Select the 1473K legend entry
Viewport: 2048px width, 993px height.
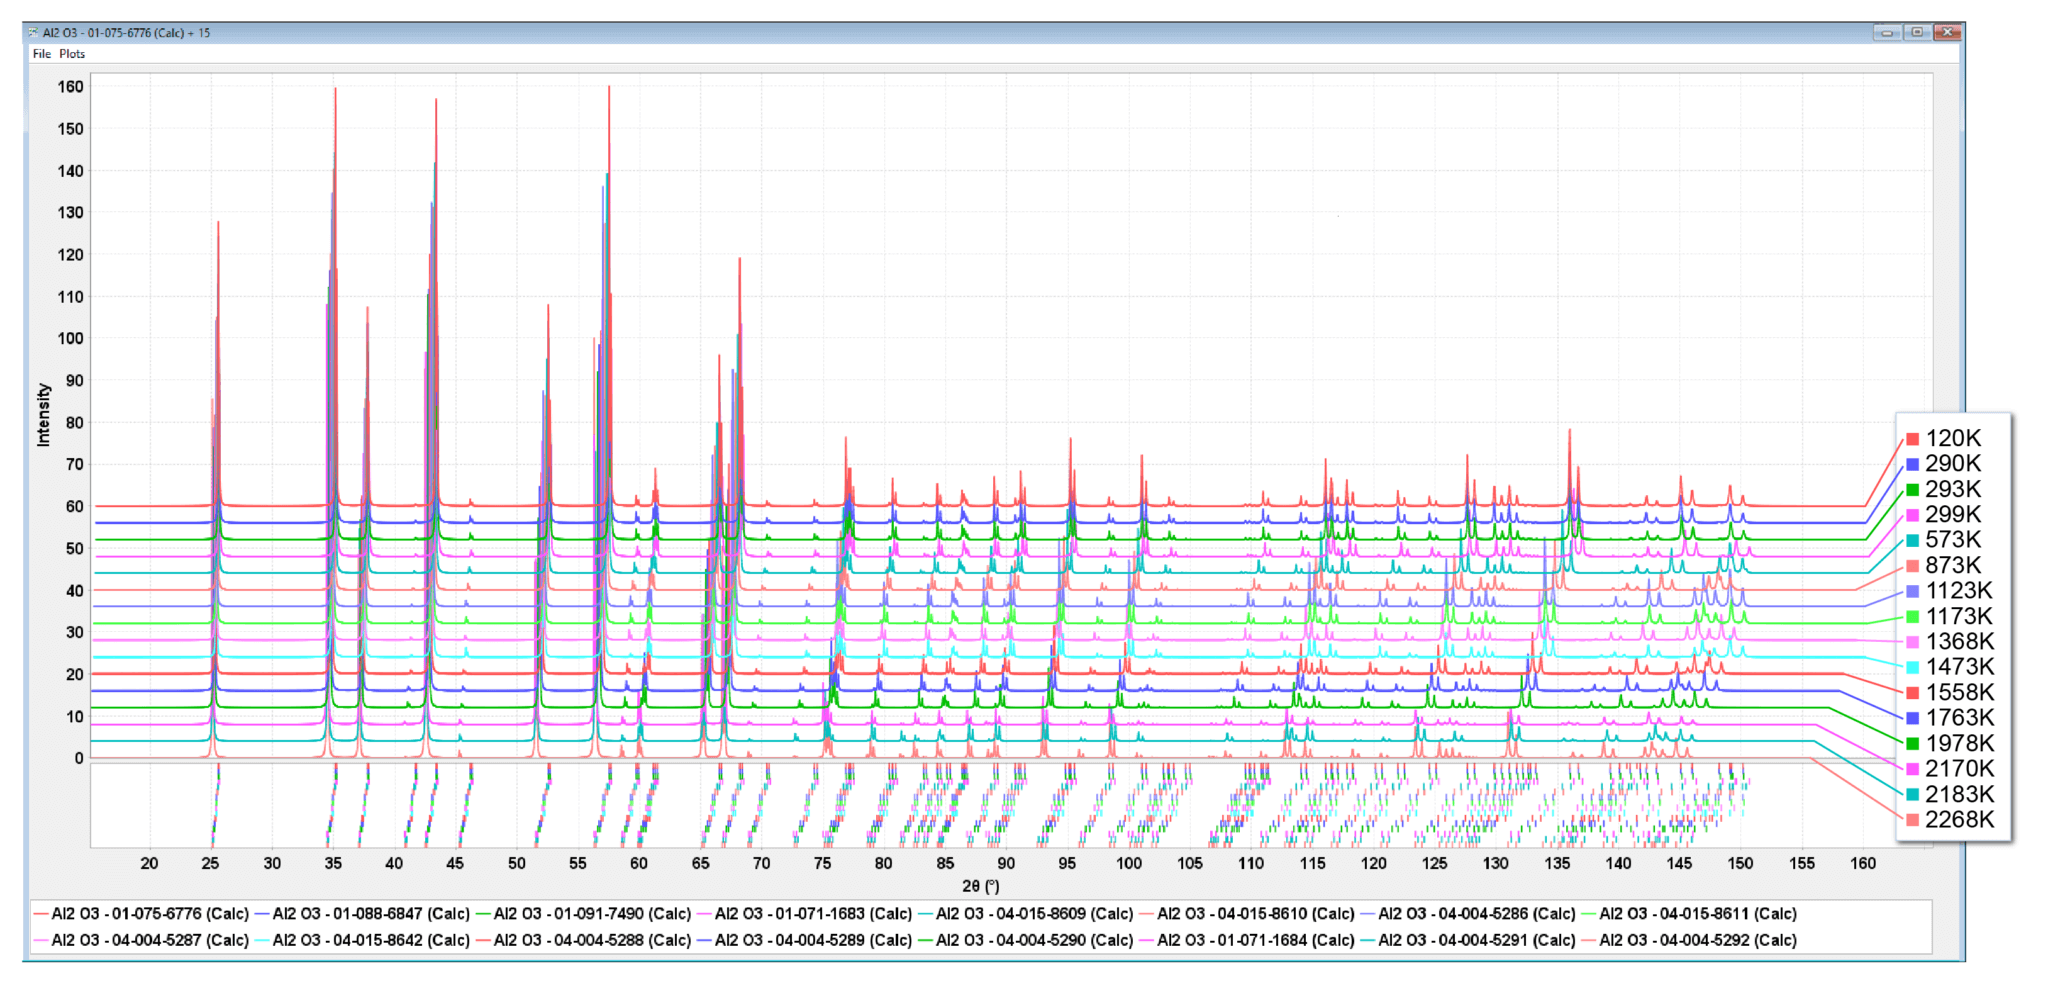1958,667
